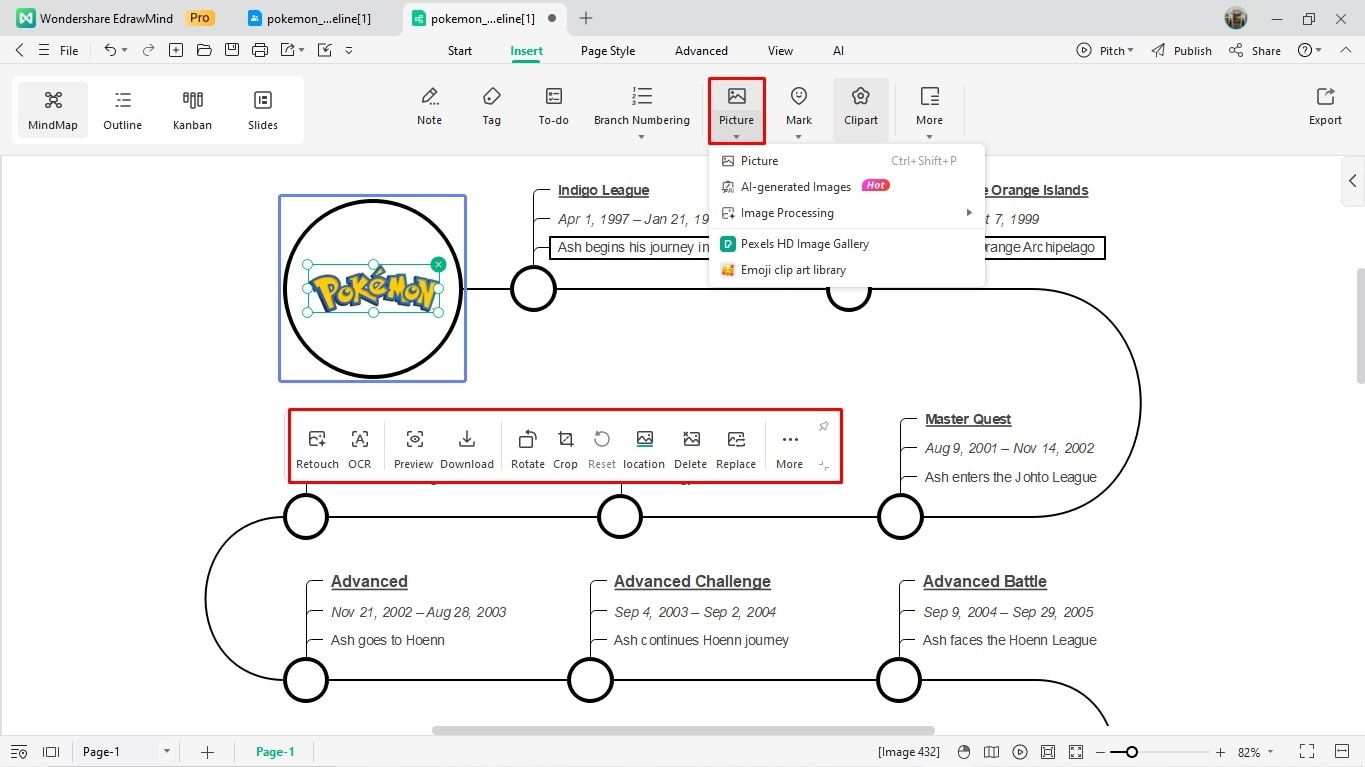
Task: Open the Advanced ribbon tab
Action: (701, 51)
